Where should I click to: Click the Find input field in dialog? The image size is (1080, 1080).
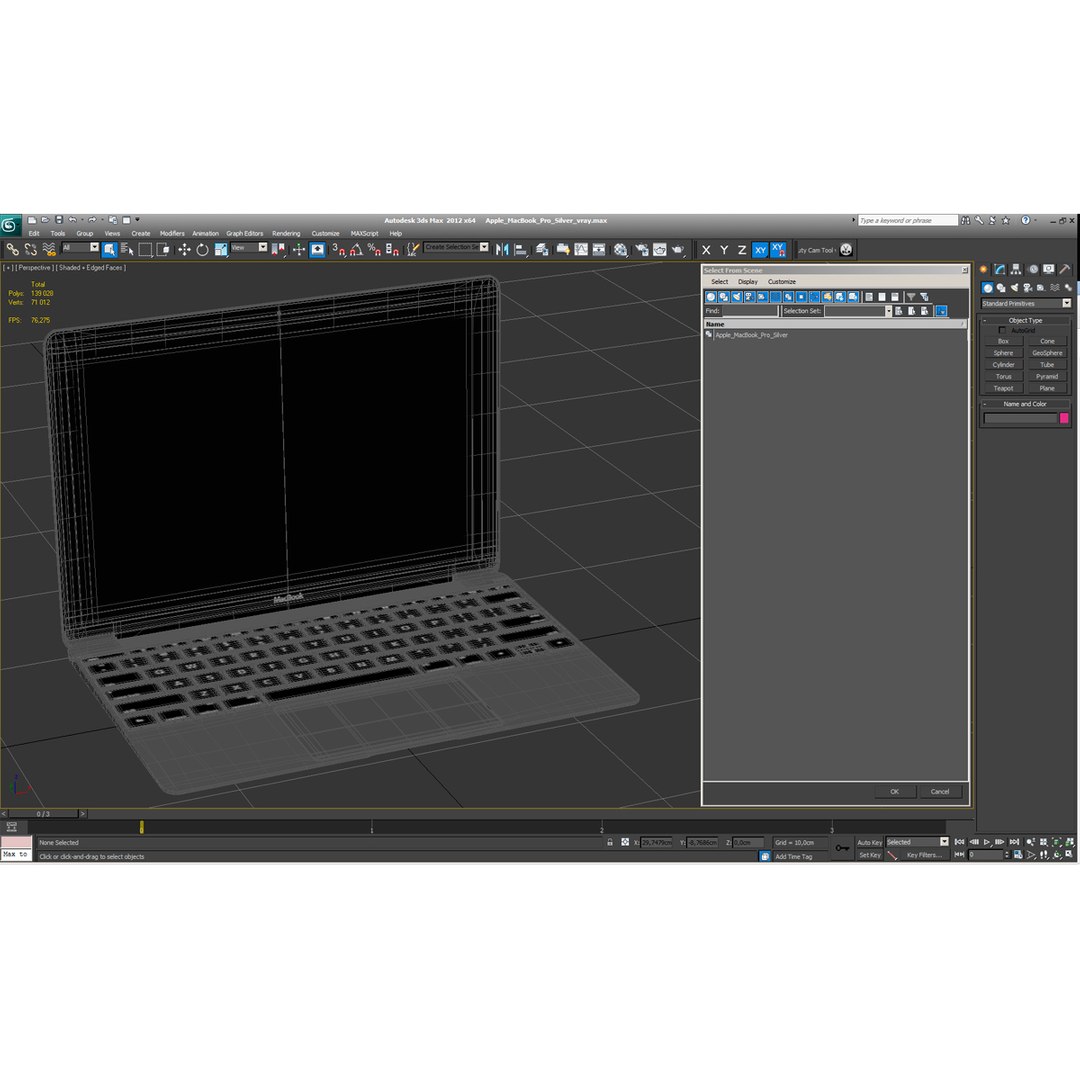click(x=749, y=311)
